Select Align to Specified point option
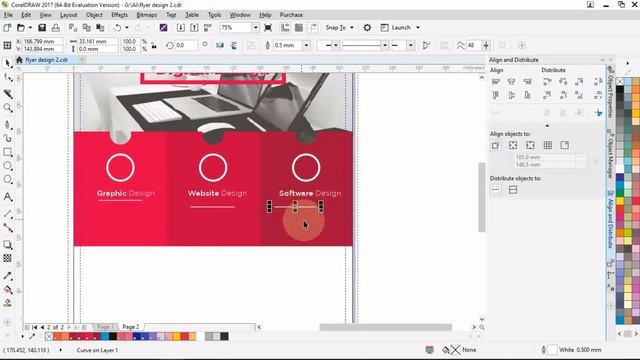The image size is (640, 360). click(565, 145)
